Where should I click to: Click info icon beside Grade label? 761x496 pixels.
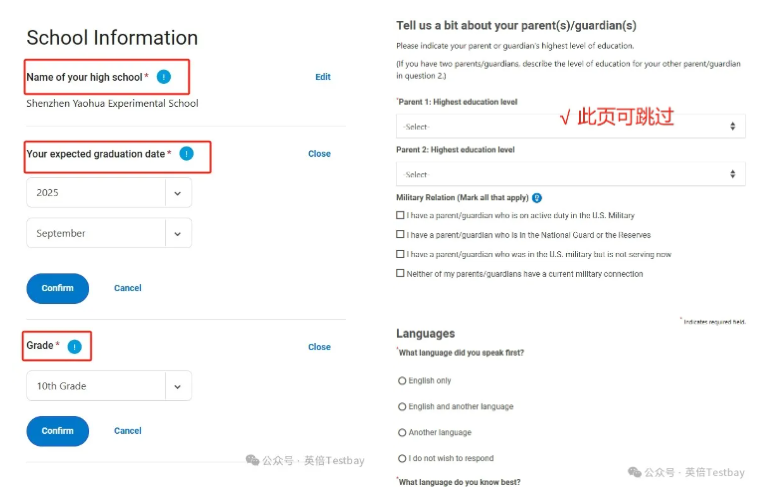coord(74,346)
